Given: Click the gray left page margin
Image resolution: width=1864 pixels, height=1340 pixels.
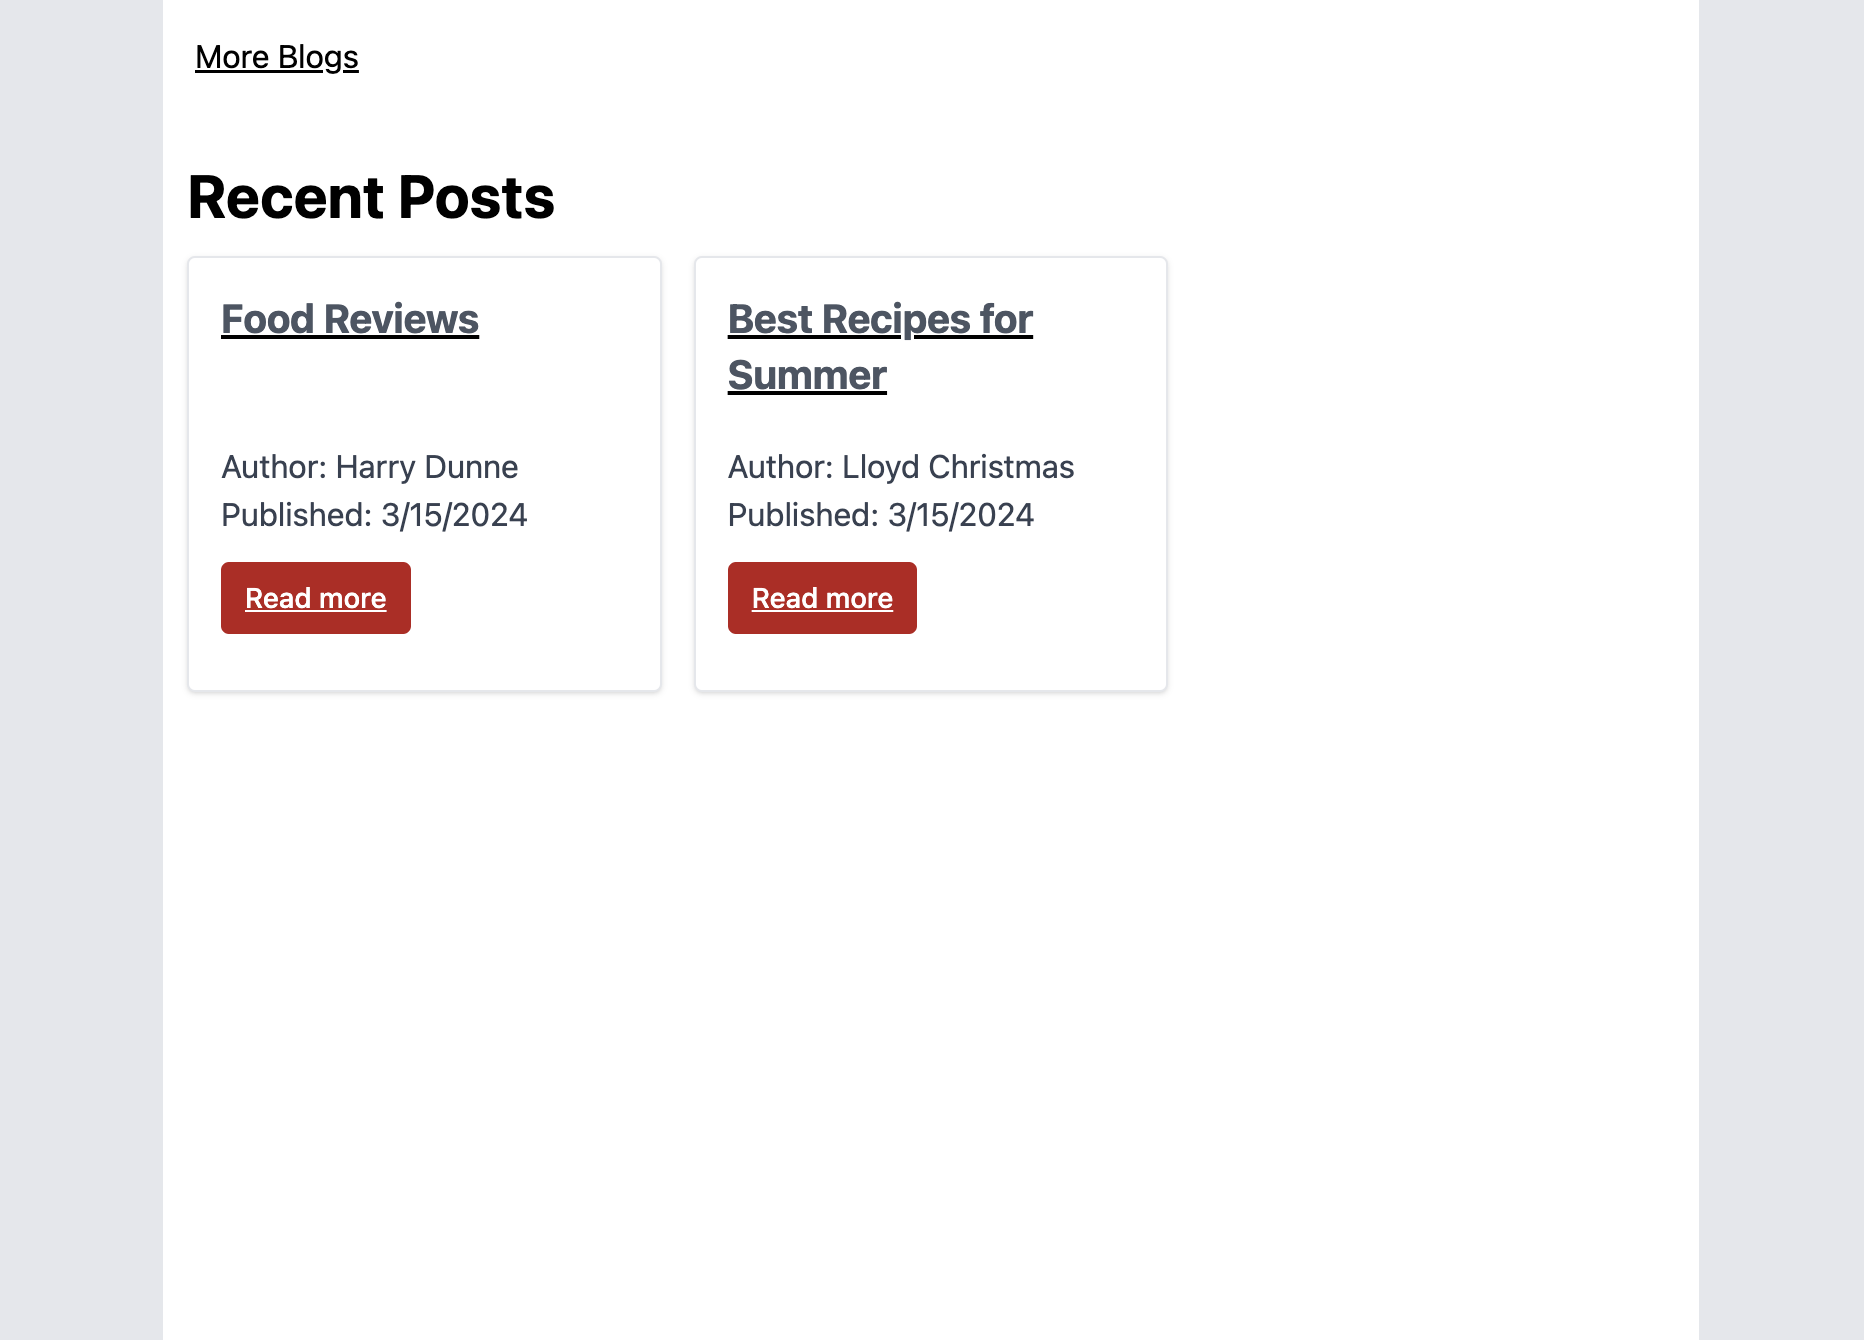Looking at the screenshot, I should point(80,670).
